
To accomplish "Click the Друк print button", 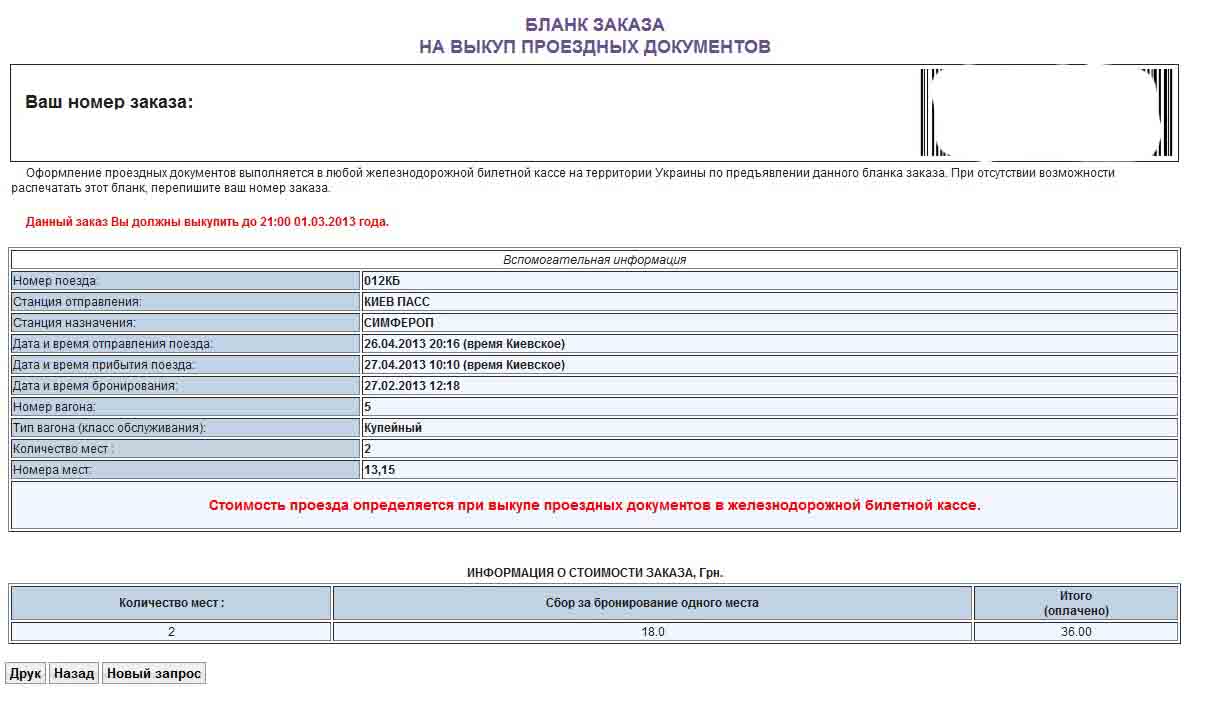I will 25,674.
